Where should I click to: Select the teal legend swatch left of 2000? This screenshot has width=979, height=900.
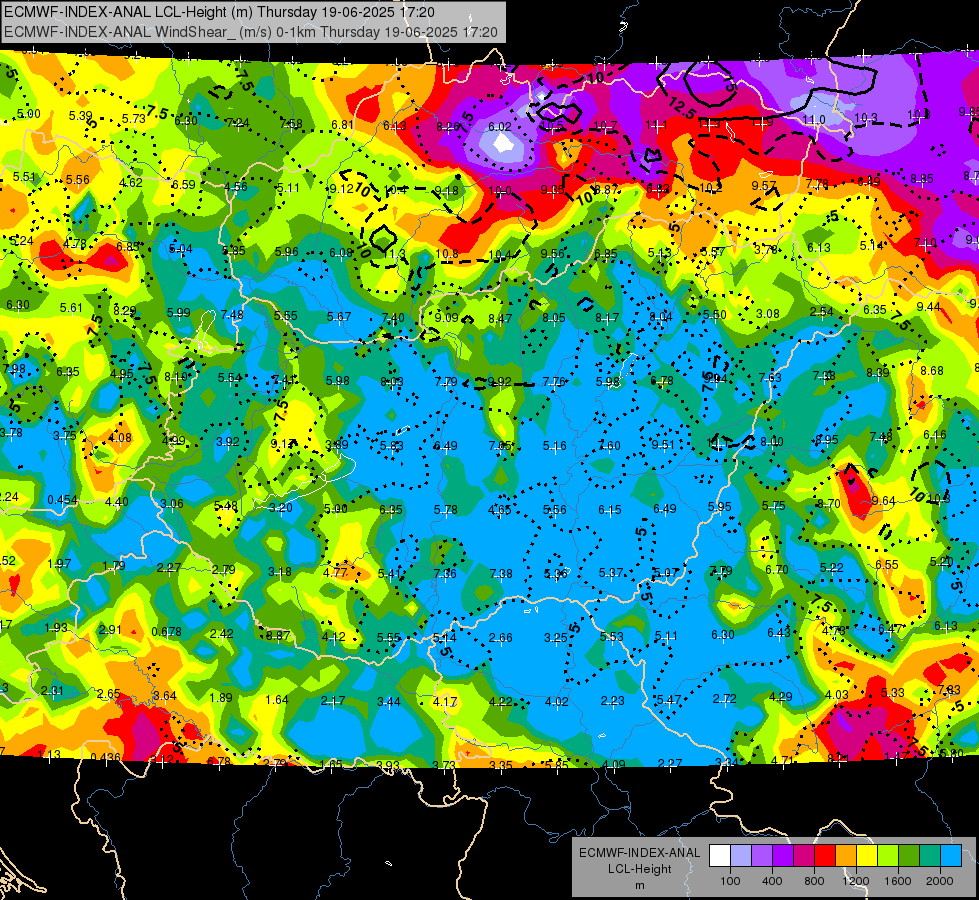tap(930, 856)
